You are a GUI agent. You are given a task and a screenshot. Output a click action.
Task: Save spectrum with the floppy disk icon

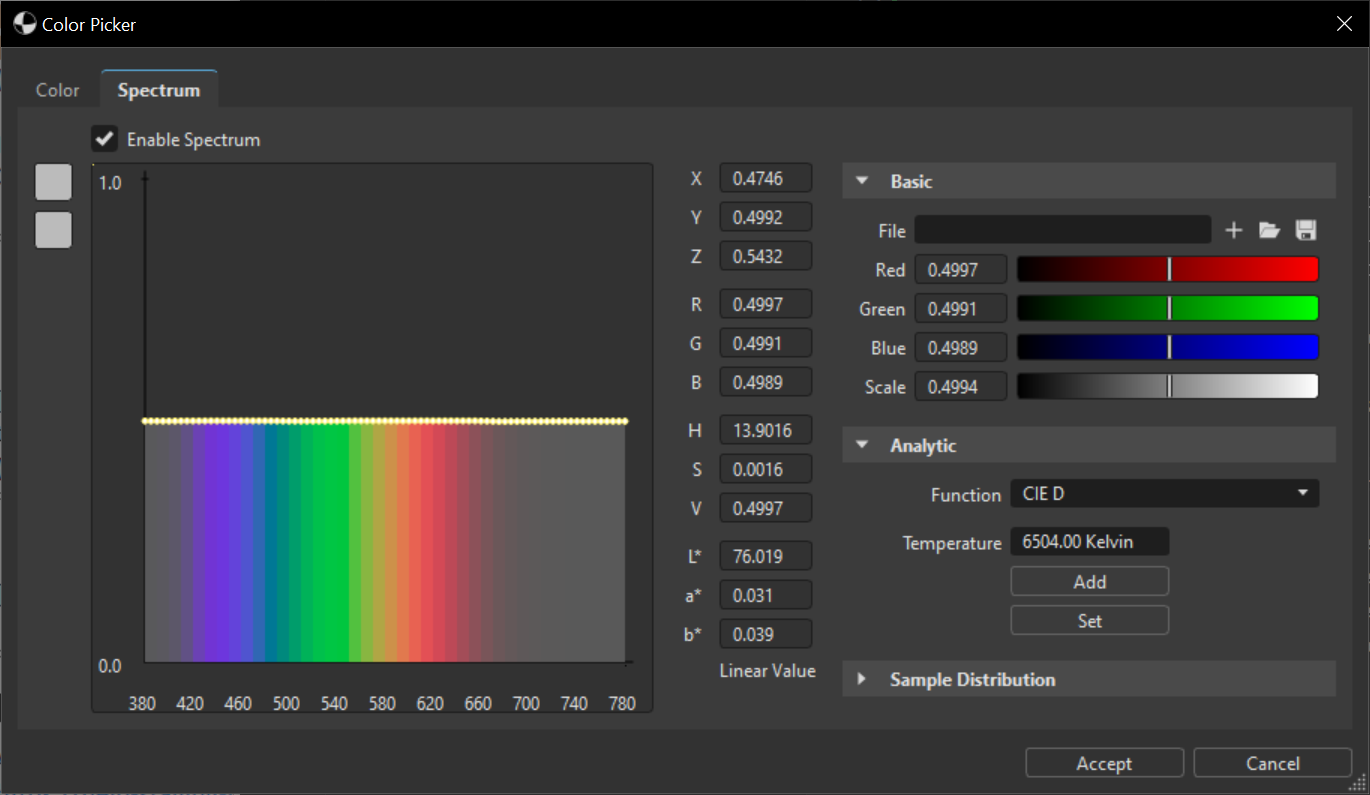pos(1305,231)
